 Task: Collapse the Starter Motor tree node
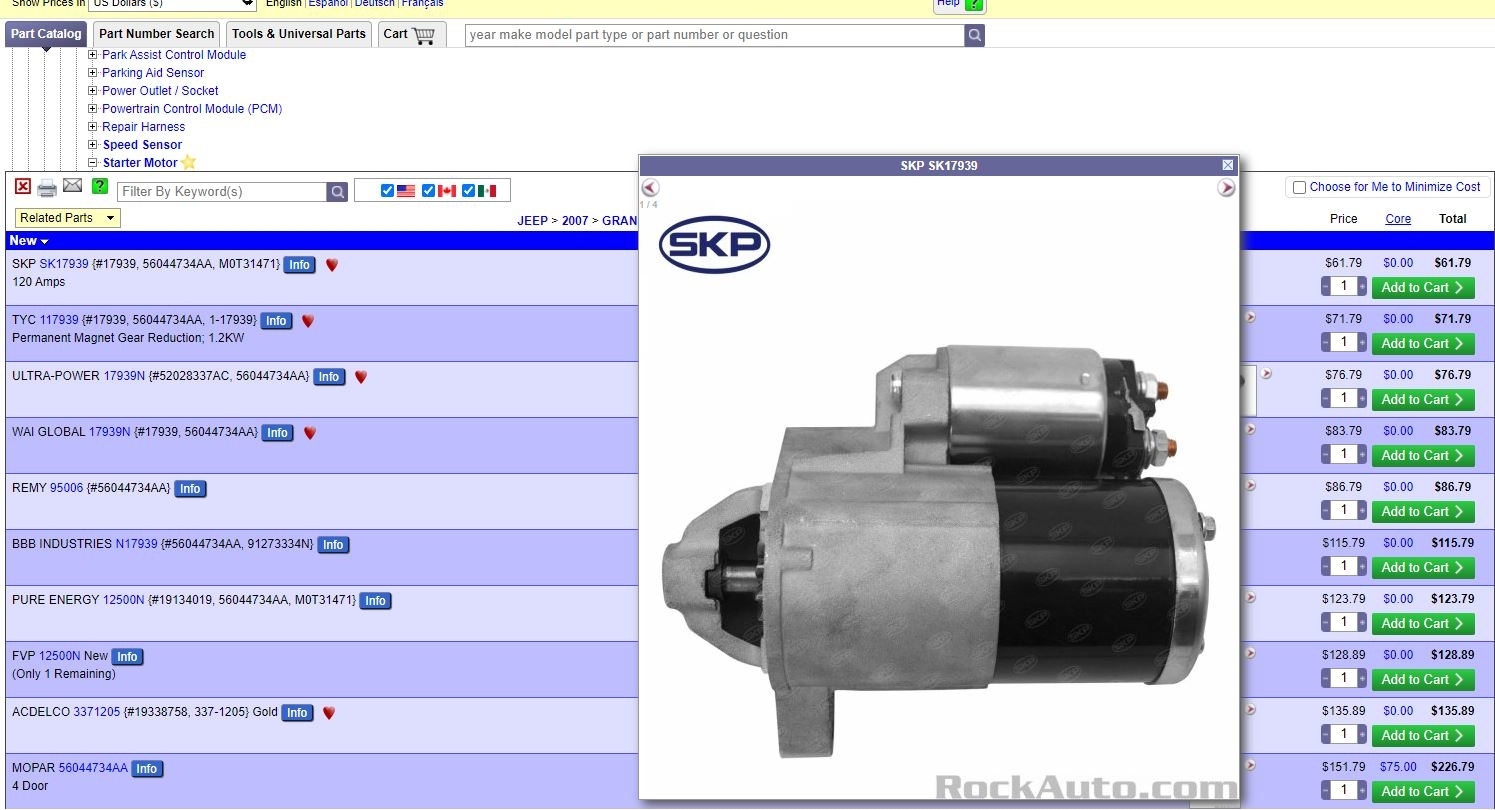93,163
